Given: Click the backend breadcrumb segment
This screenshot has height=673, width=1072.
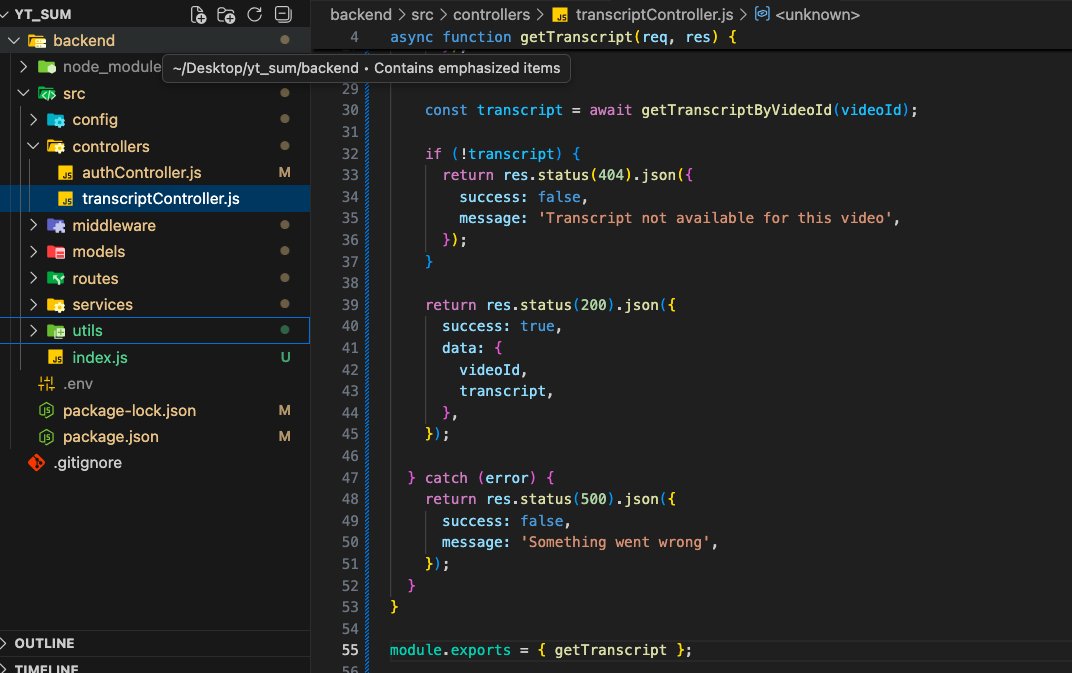Looking at the screenshot, I should 361,14.
